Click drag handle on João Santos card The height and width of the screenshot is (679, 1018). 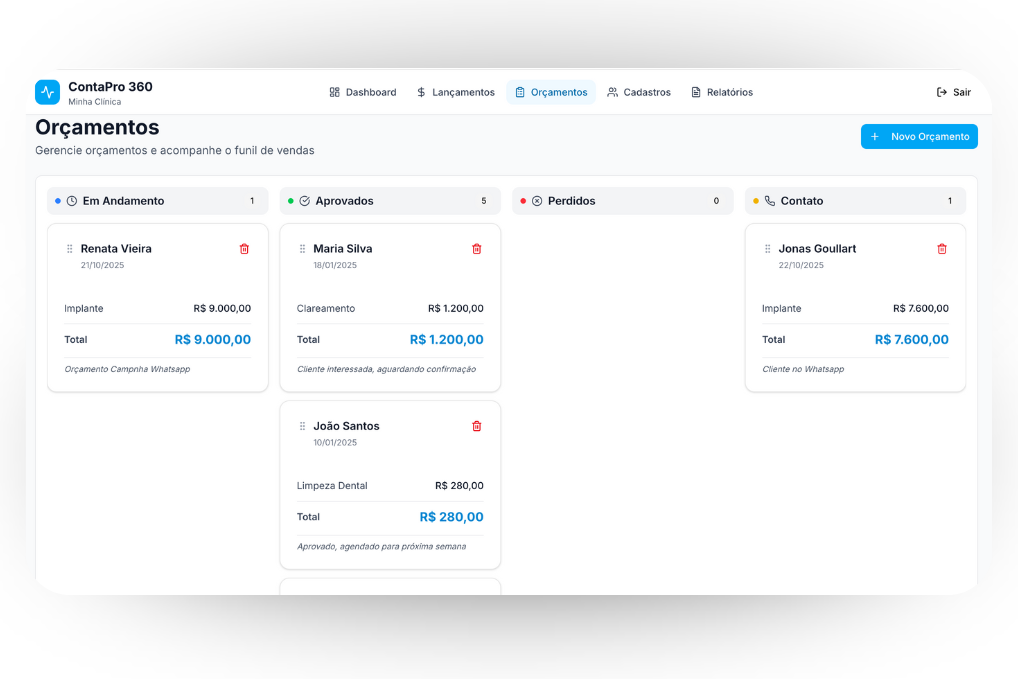point(302,426)
